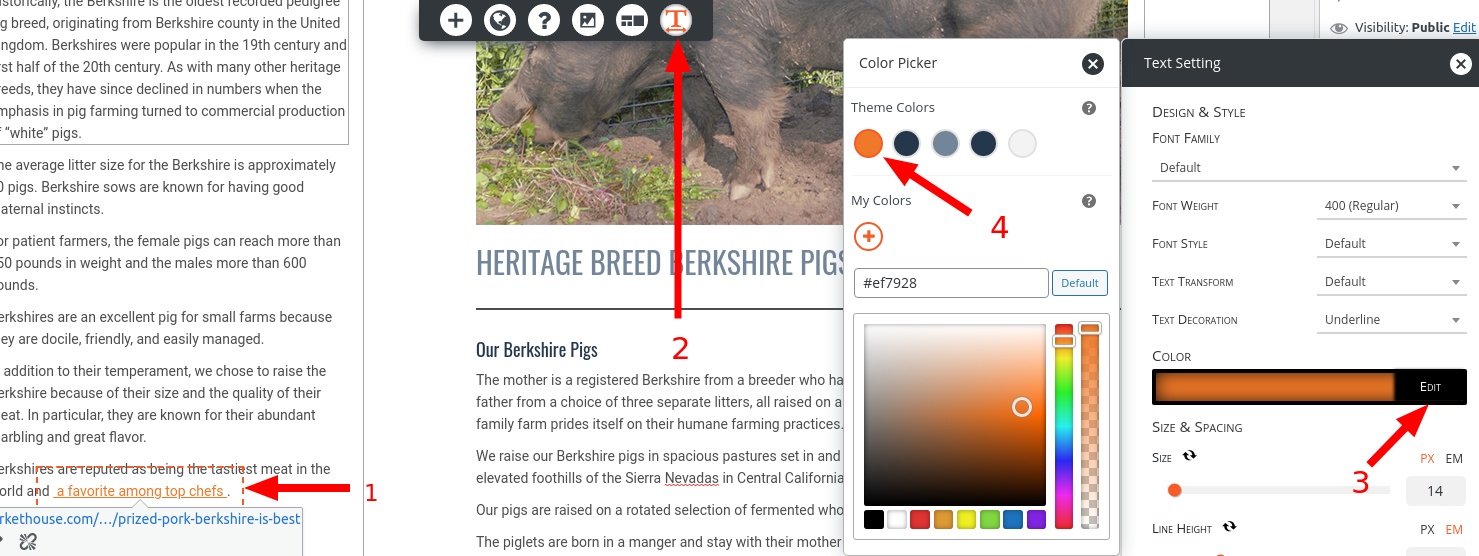Viewport: 1479px width, 556px height.
Task: Switch Line Height unit to PX
Action: click(x=1427, y=529)
